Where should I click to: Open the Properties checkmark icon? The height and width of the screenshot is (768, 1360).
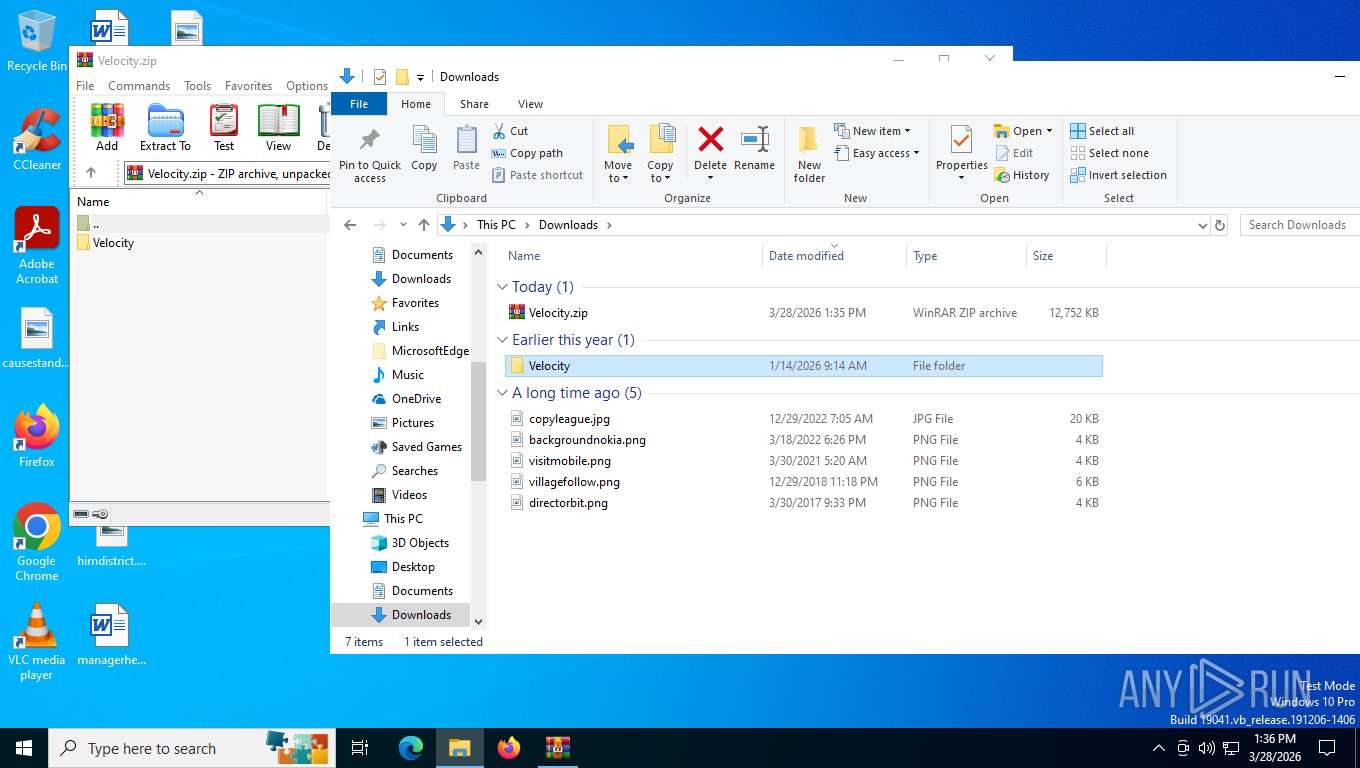tap(961, 140)
